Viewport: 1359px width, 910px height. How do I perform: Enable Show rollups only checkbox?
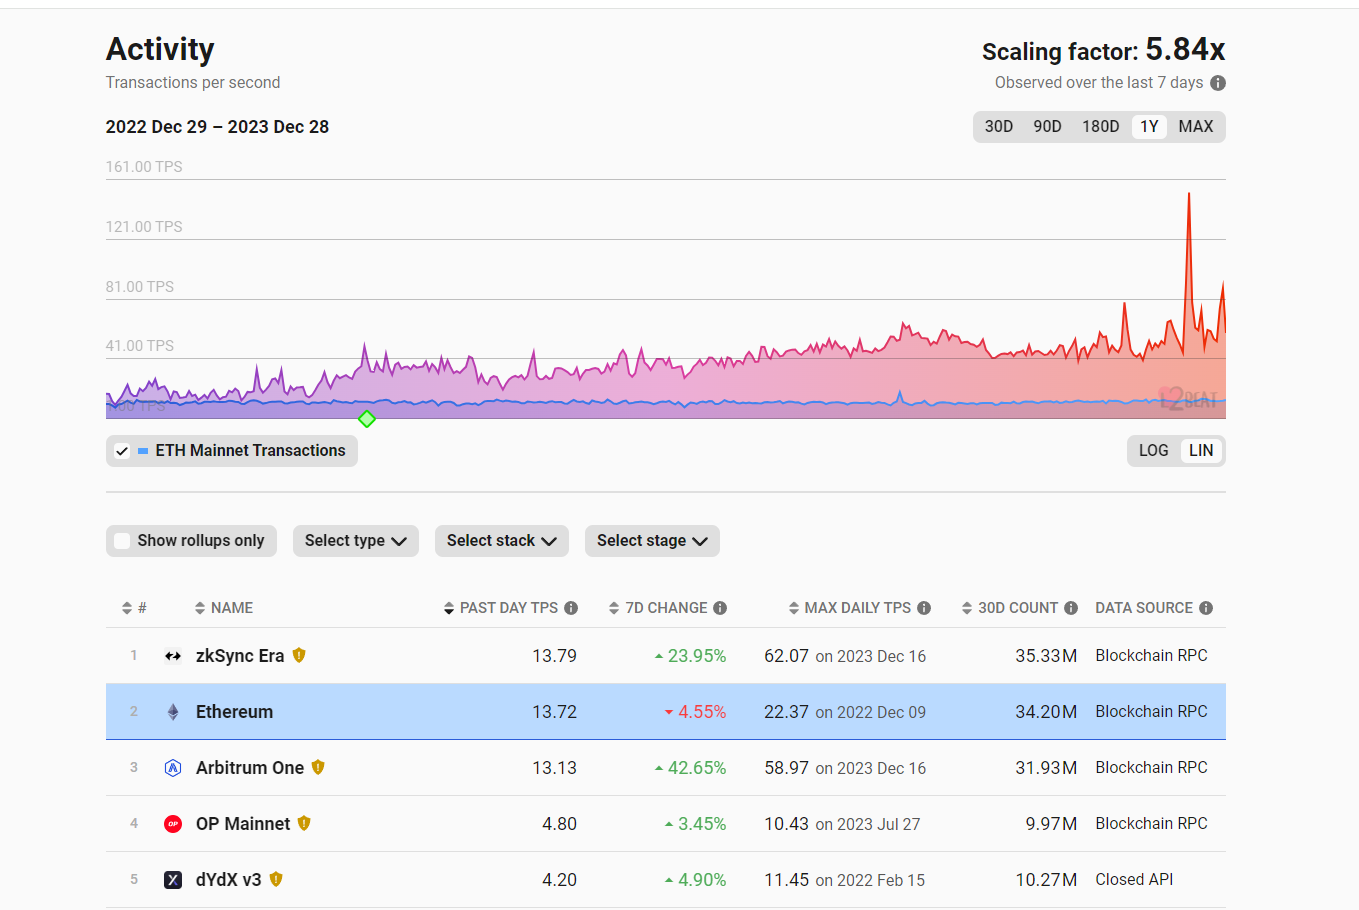tap(122, 541)
